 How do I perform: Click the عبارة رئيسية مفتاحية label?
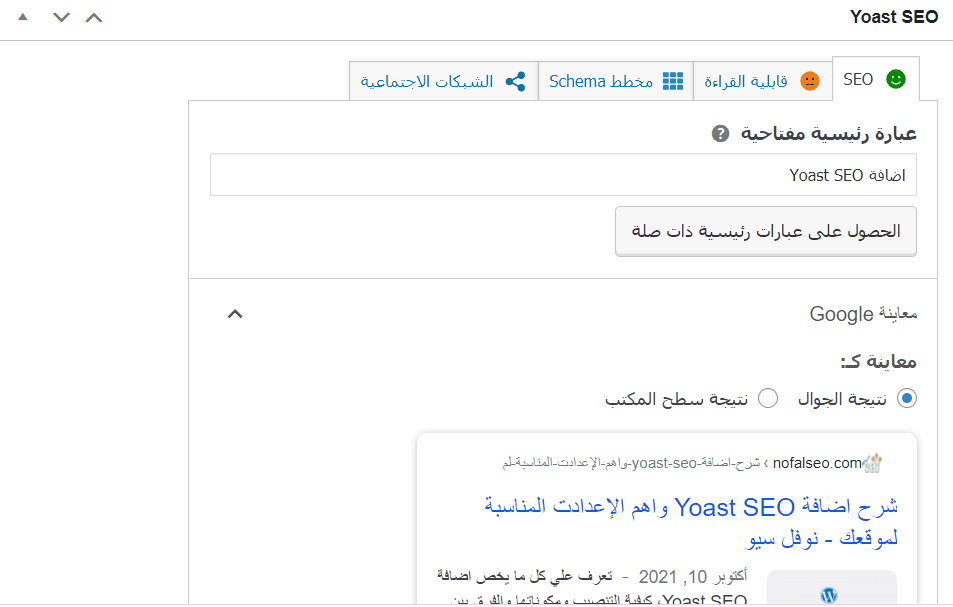828,134
